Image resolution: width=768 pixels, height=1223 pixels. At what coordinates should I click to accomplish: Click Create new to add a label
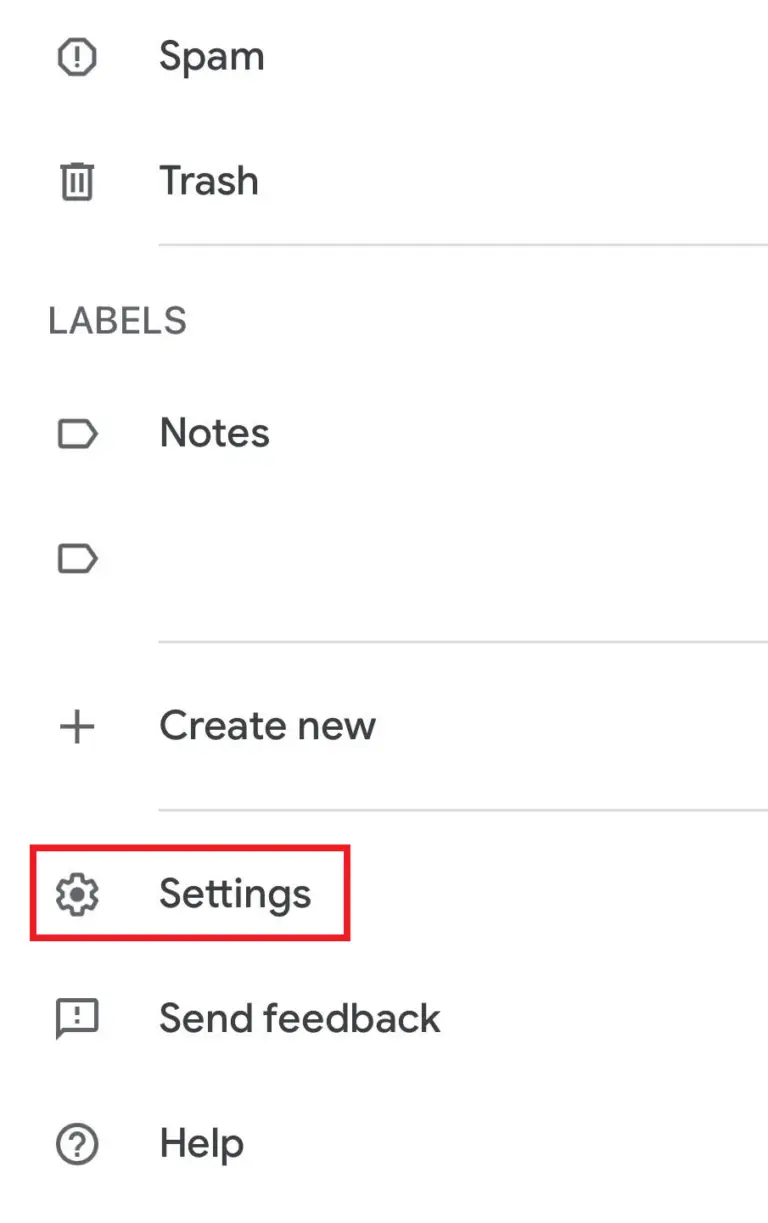(267, 726)
